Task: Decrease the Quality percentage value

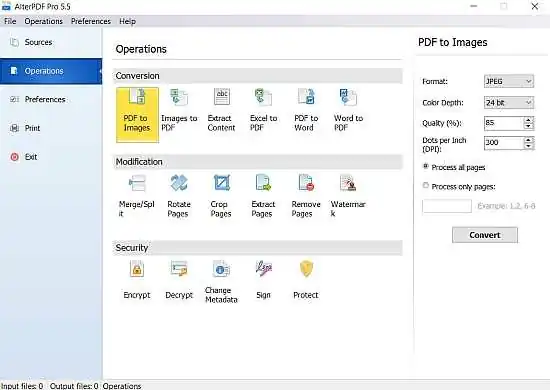Action: (528, 126)
